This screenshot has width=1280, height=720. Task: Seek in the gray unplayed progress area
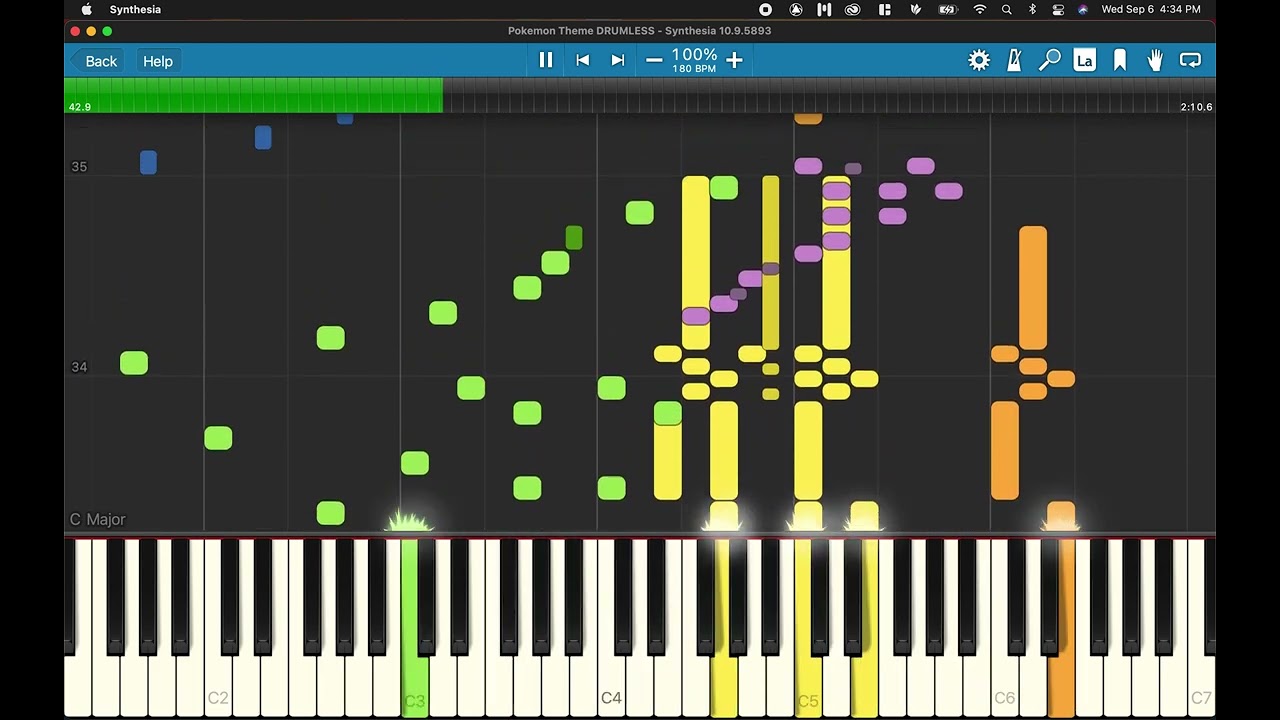pos(829,96)
